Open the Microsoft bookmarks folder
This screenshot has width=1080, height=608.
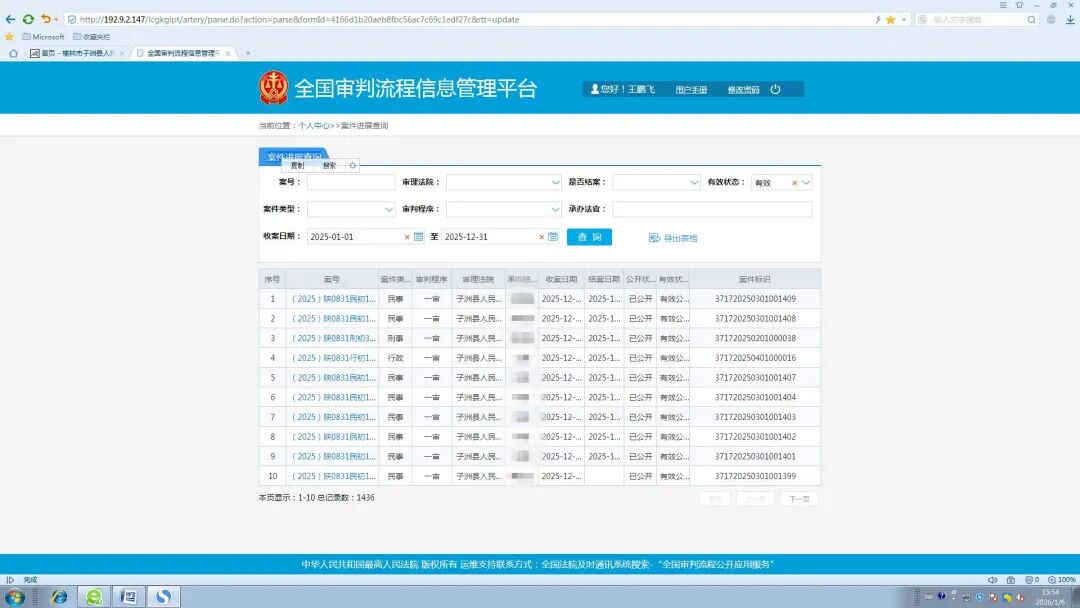42,36
